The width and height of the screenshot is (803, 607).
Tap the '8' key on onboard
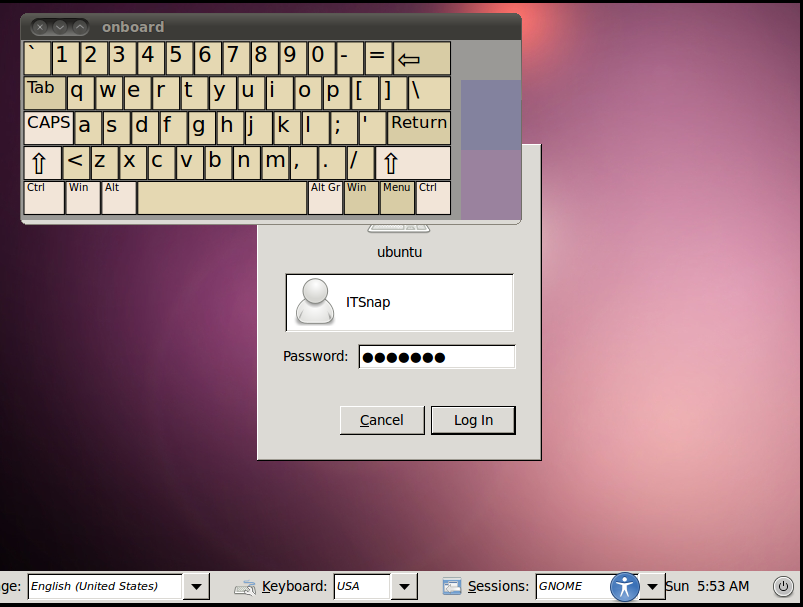click(264, 58)
